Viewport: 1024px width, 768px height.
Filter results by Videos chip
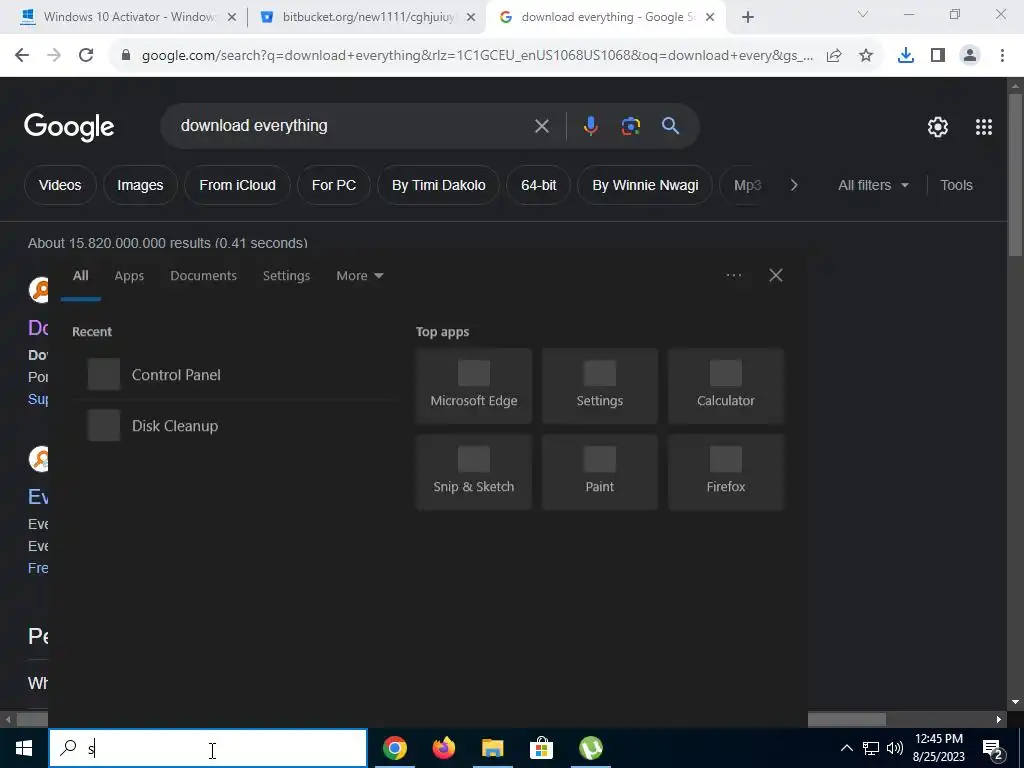point(60,185)
